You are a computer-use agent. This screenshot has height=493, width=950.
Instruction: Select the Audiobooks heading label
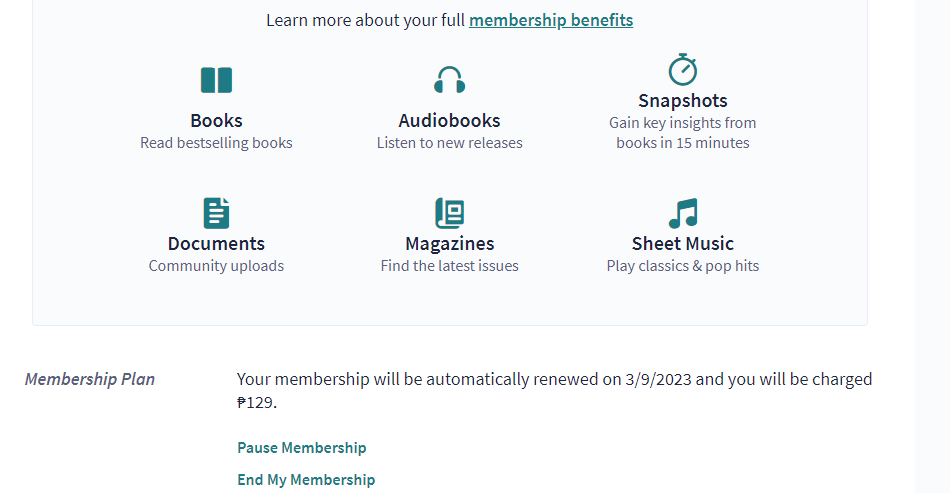point(449,121)
